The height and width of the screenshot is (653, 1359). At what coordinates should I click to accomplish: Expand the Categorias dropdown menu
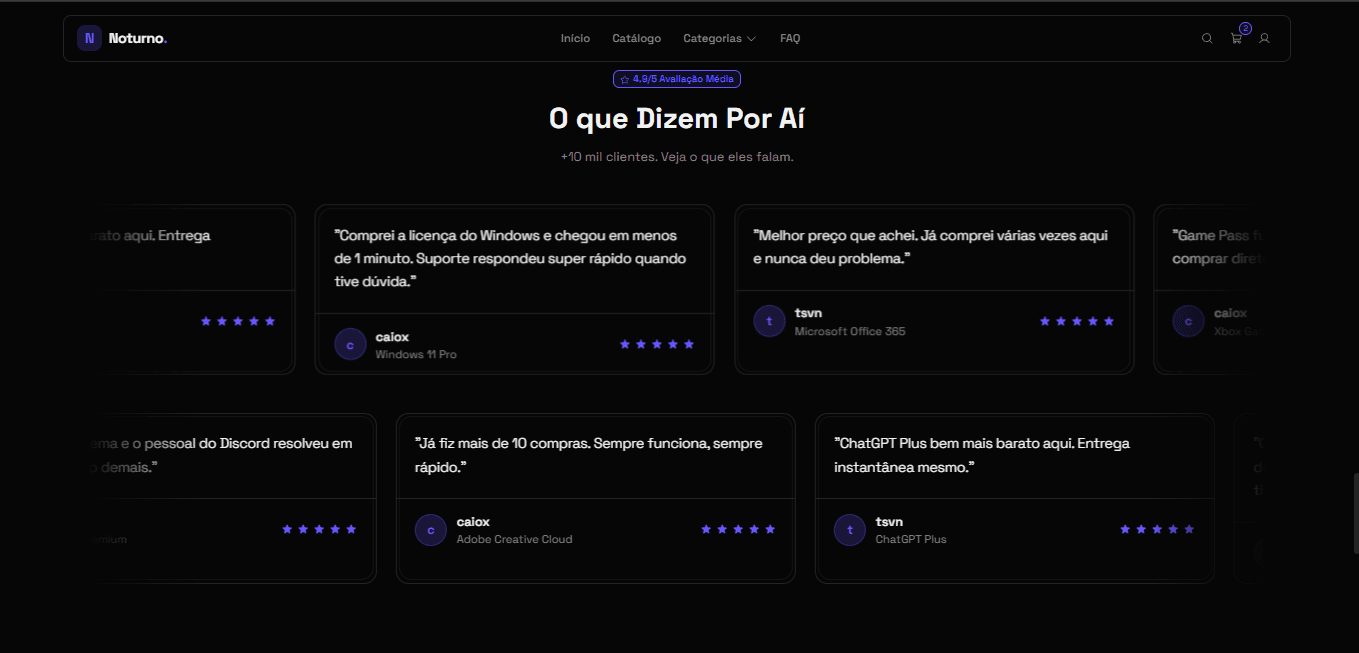point(719,38)
